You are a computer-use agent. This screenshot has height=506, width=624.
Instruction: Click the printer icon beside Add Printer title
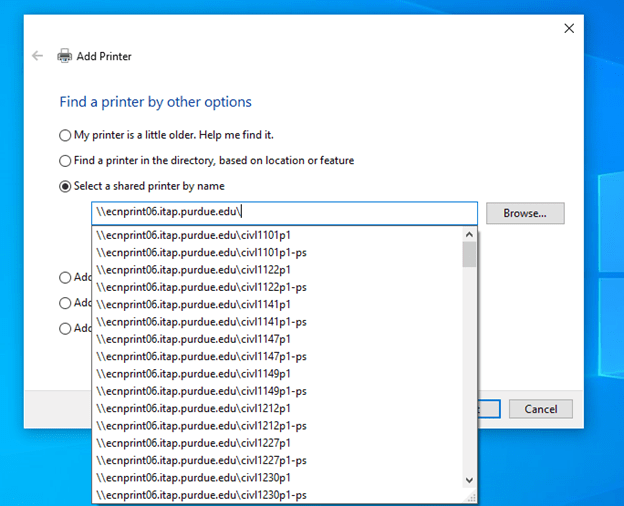pos(64,56)
